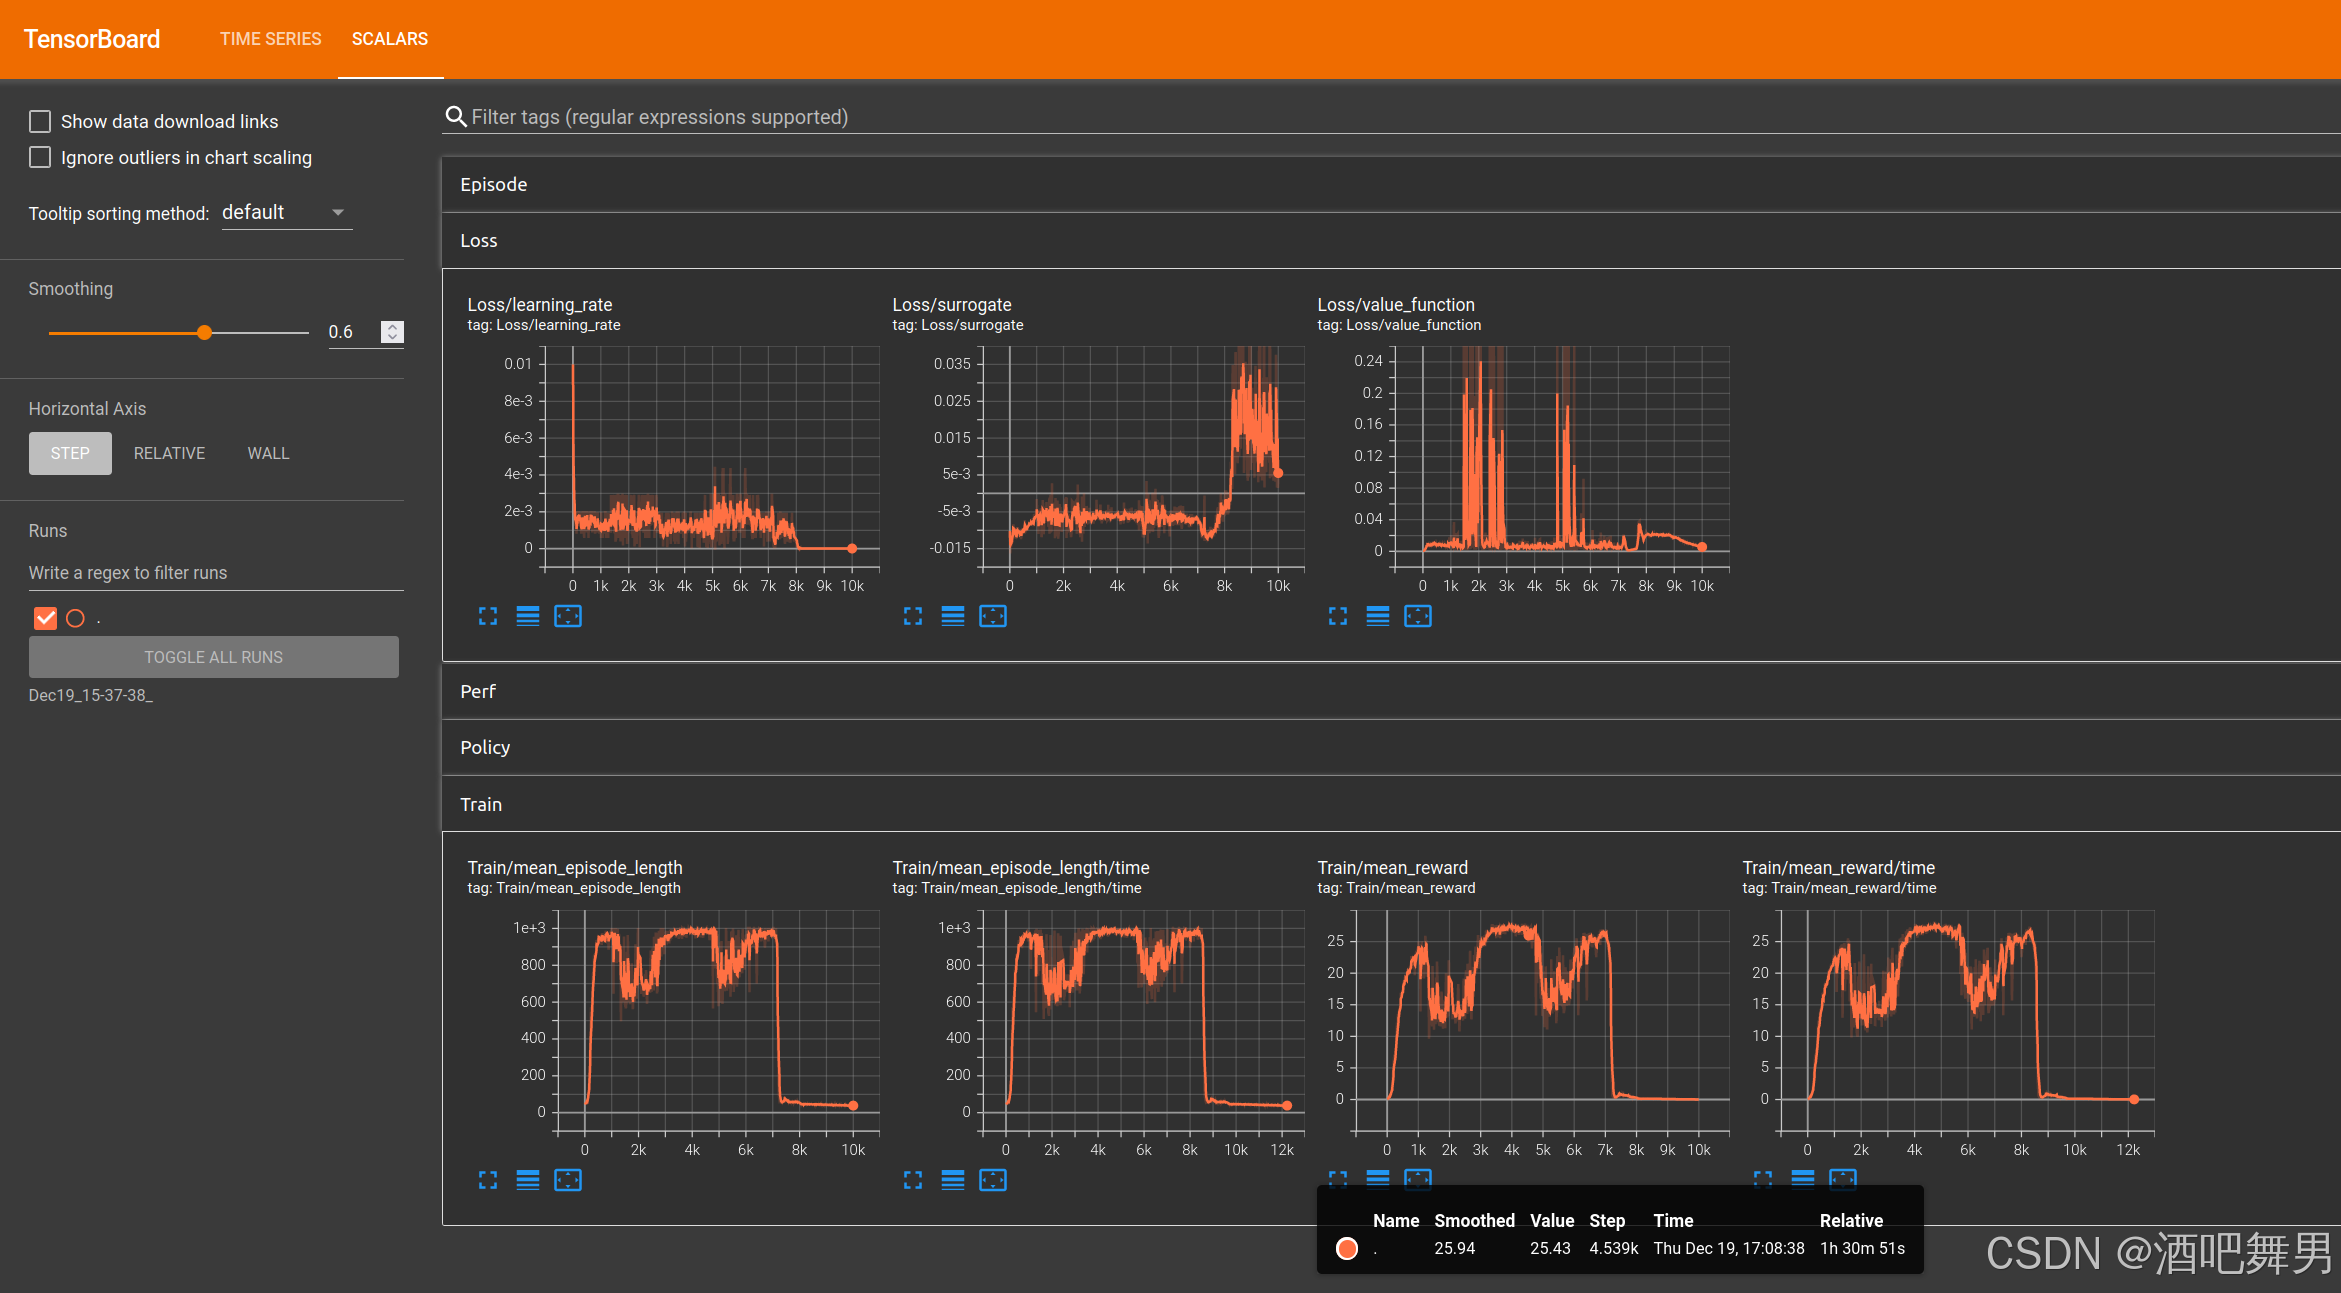Check Ignore outliers in chart scaling
The image size is (2341, 1293).
point(40,157)
